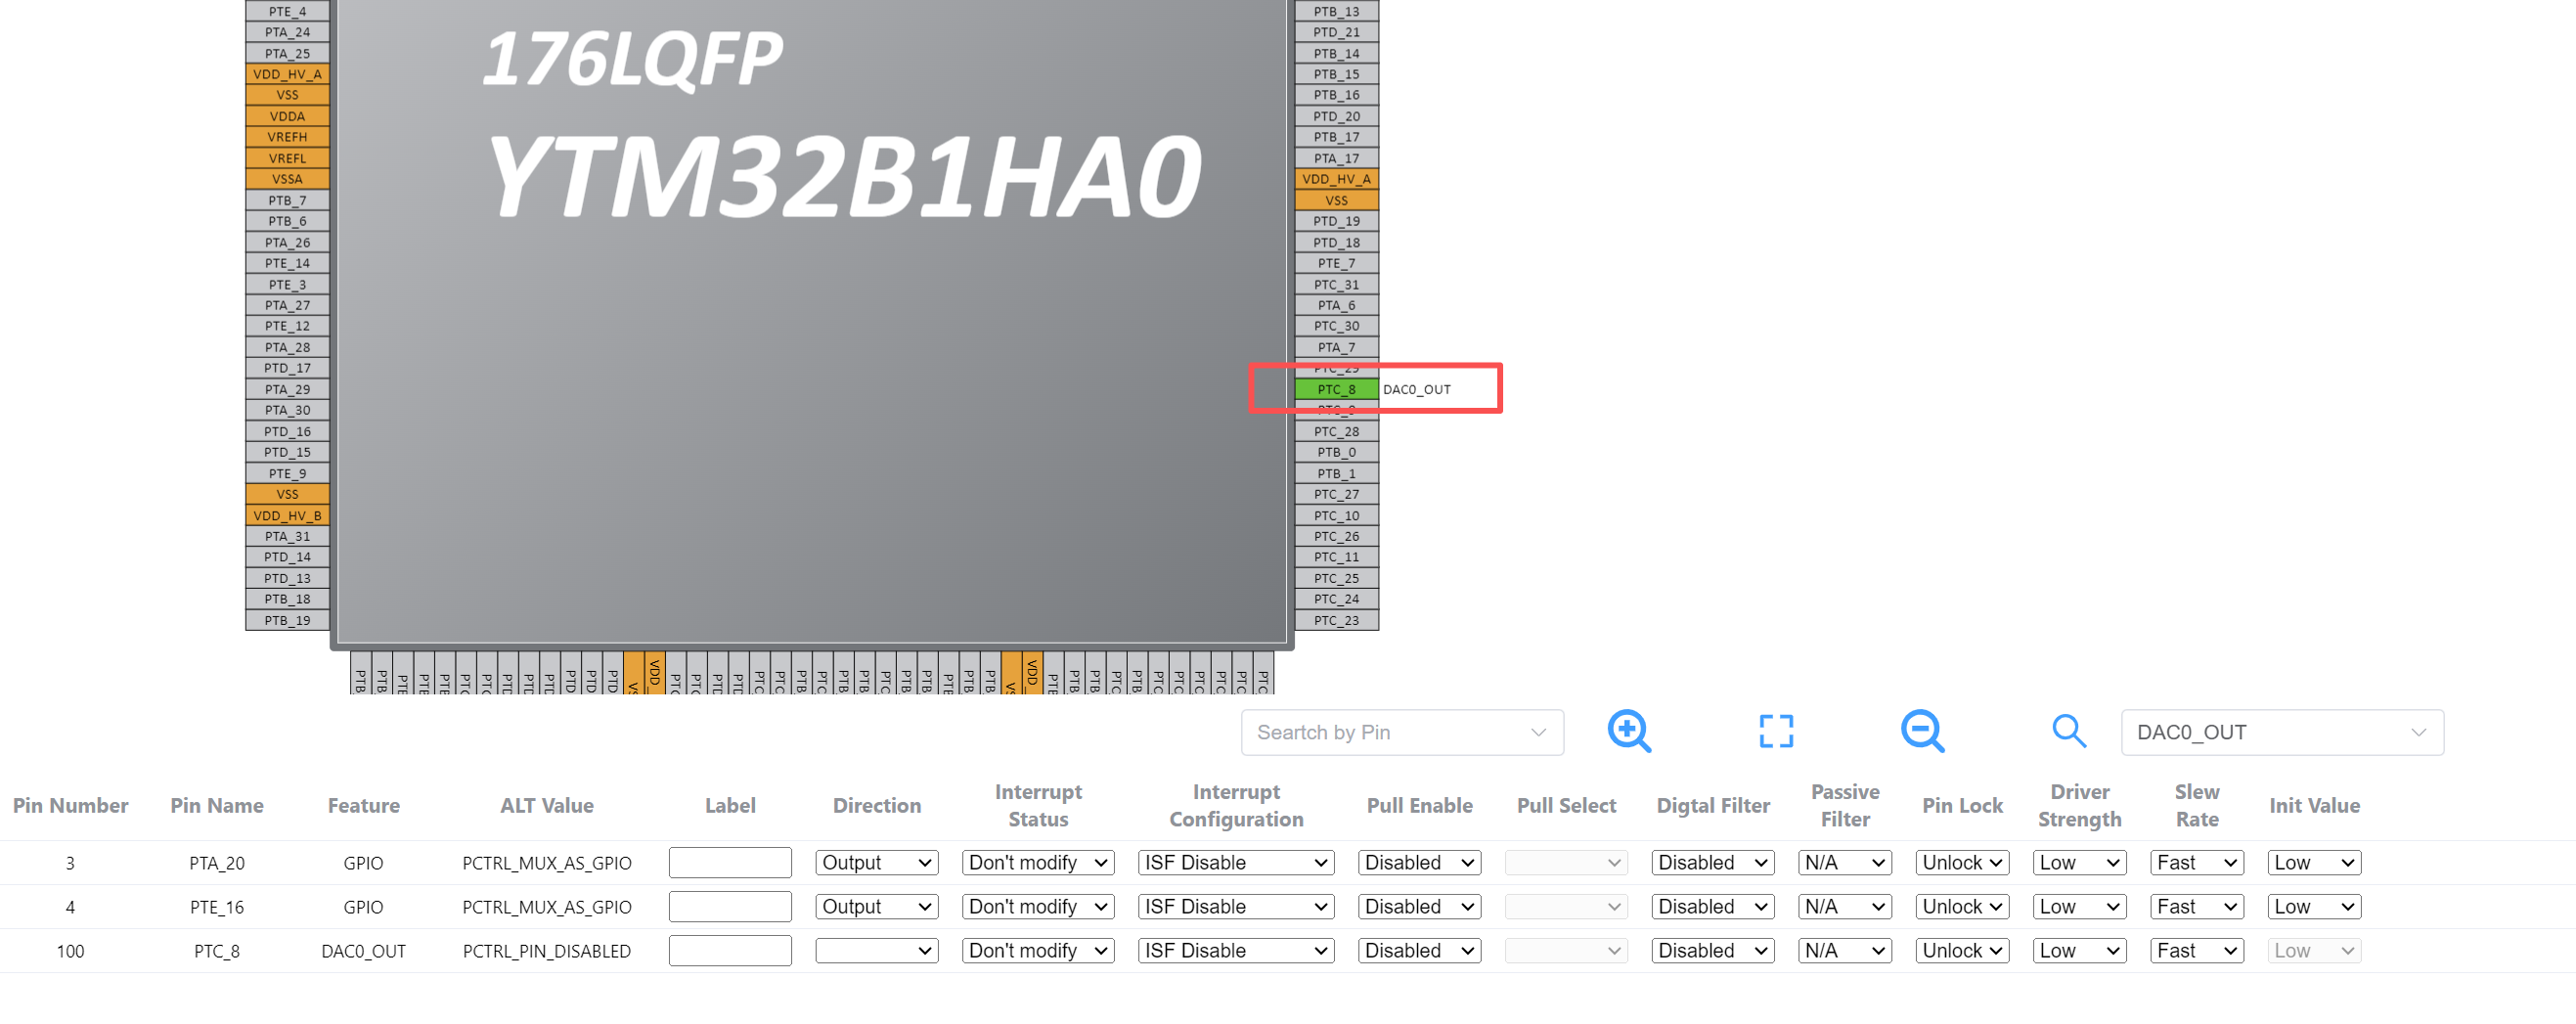Screen dimensions: 2576x1024
Task: Open the DAC0_OUT feature search dropdown
Action: click(2281, 732)
